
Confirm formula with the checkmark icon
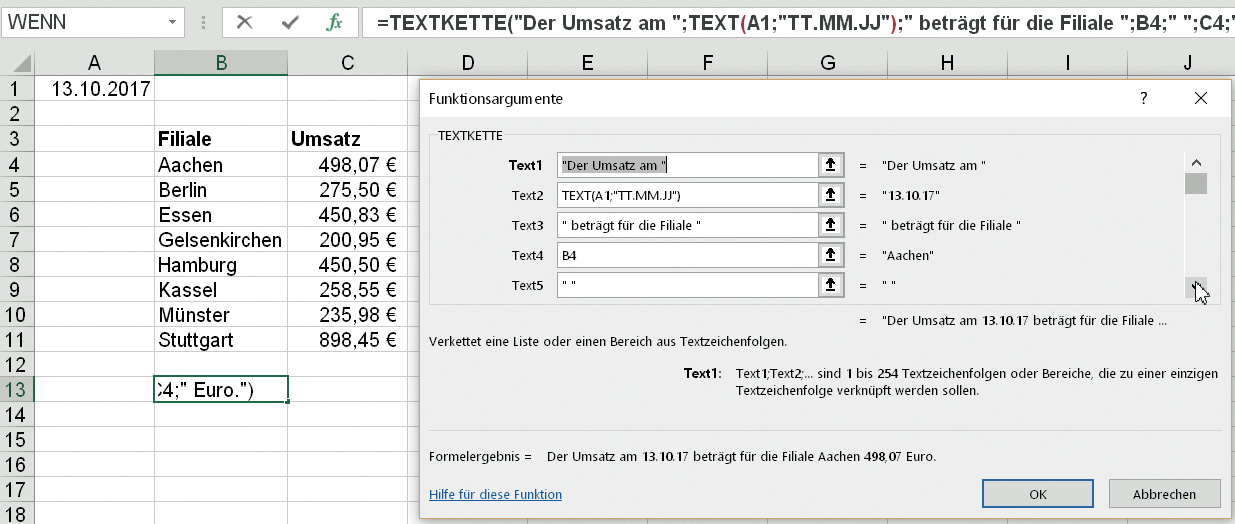290,21
